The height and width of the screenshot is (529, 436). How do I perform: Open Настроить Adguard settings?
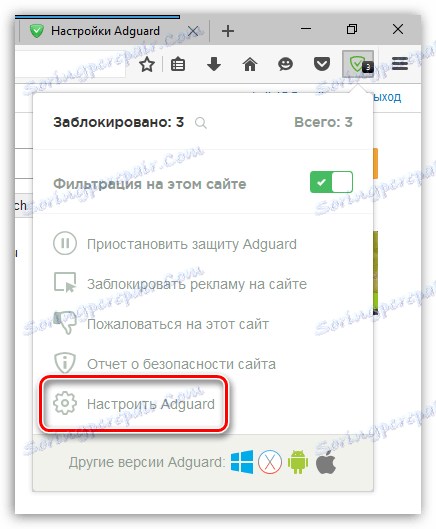(x=134, y=403)
